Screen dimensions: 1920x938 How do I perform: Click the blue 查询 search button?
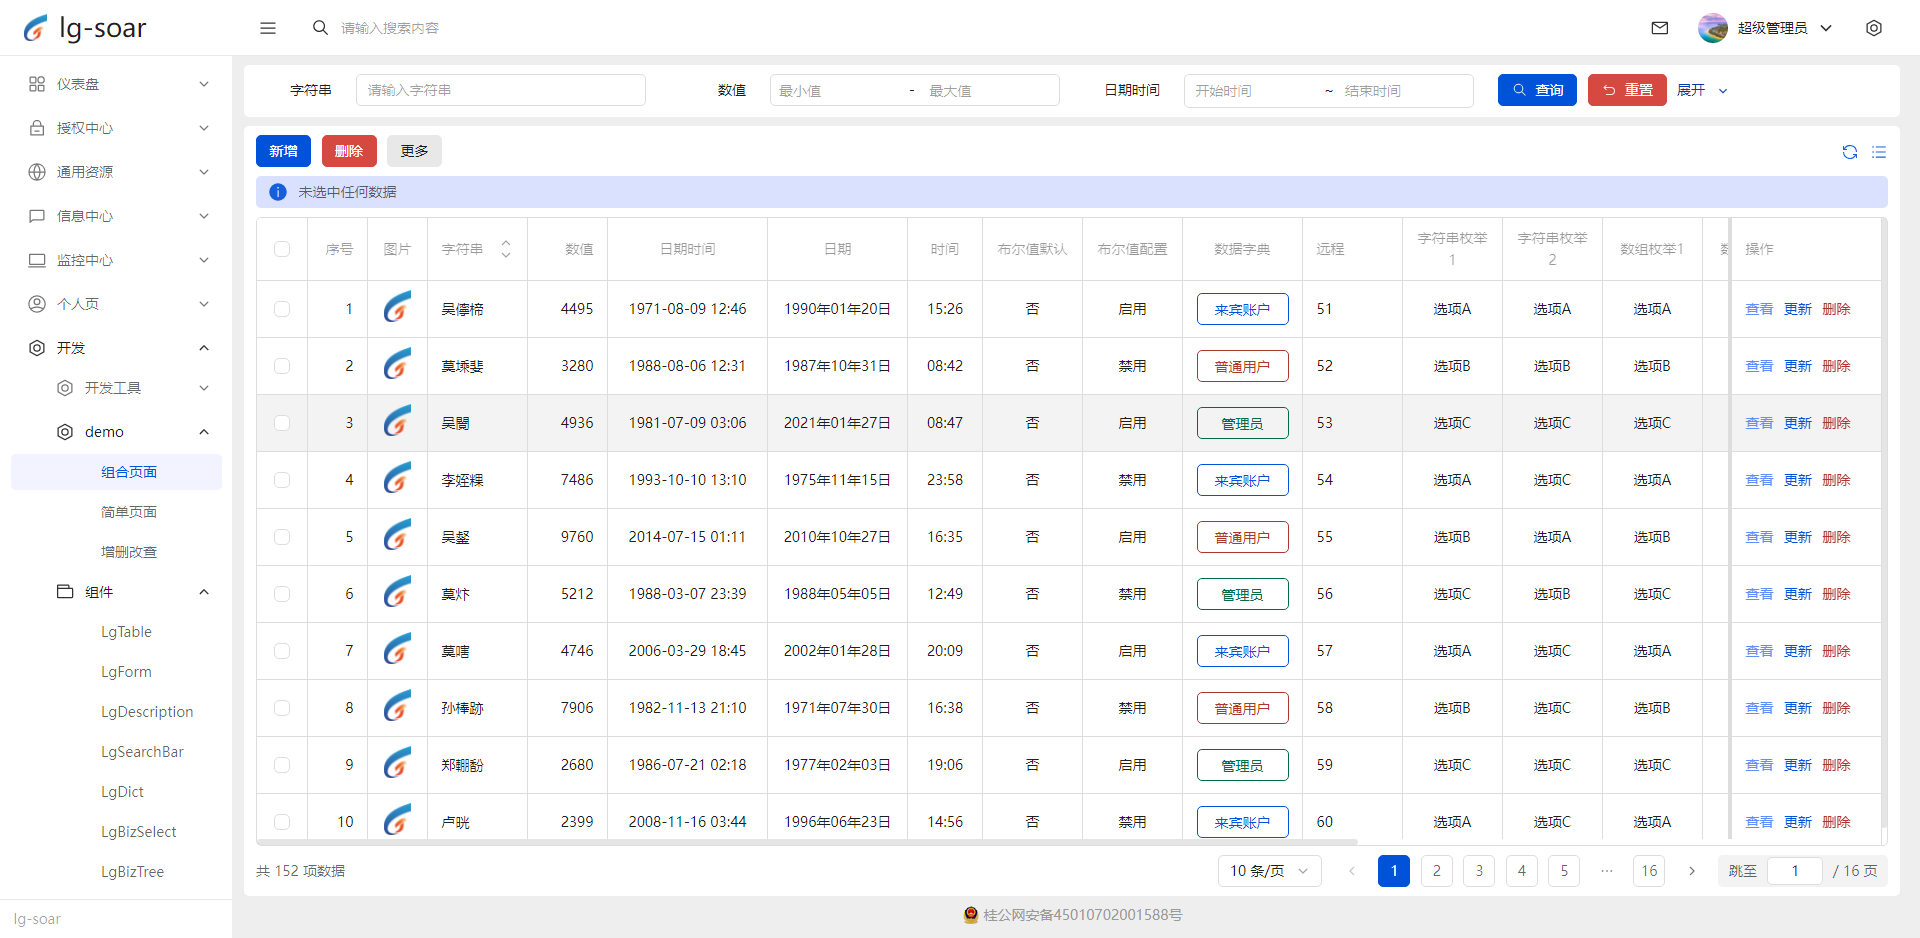click(x=1537, y=90)
